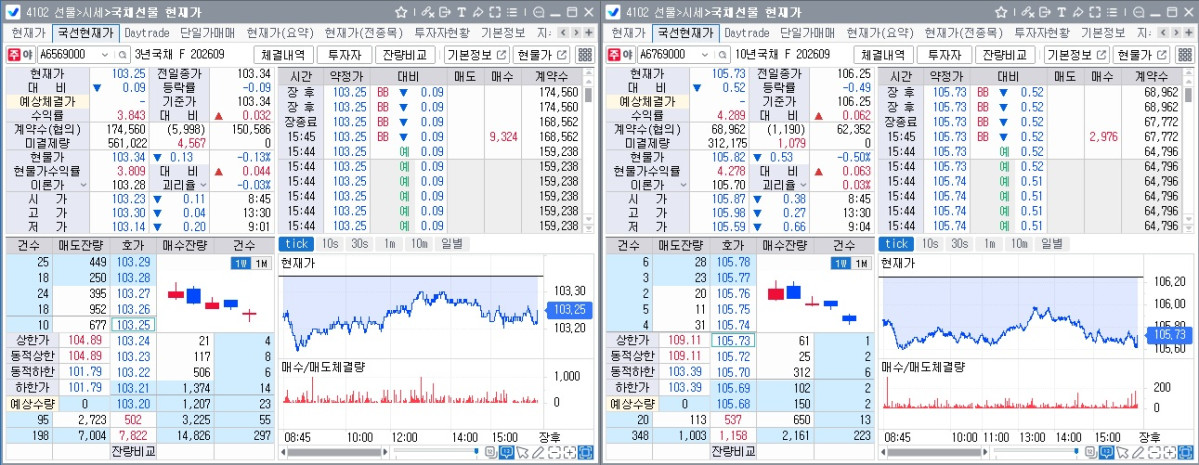Click the export icon in right window title bar
This screenshot has height=465, width=1199.
1045,12
